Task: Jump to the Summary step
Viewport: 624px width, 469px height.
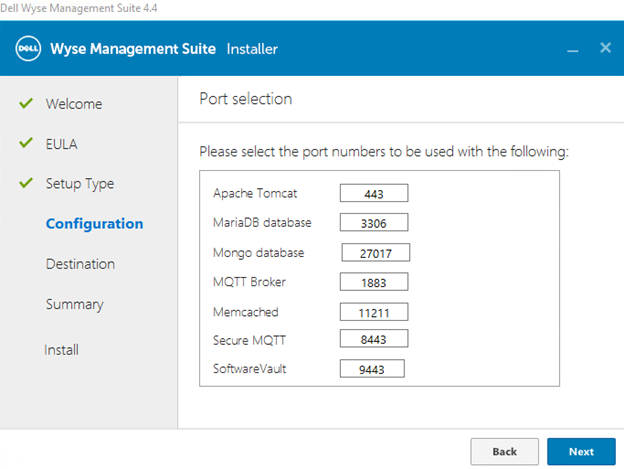Action: click(74, 304)
